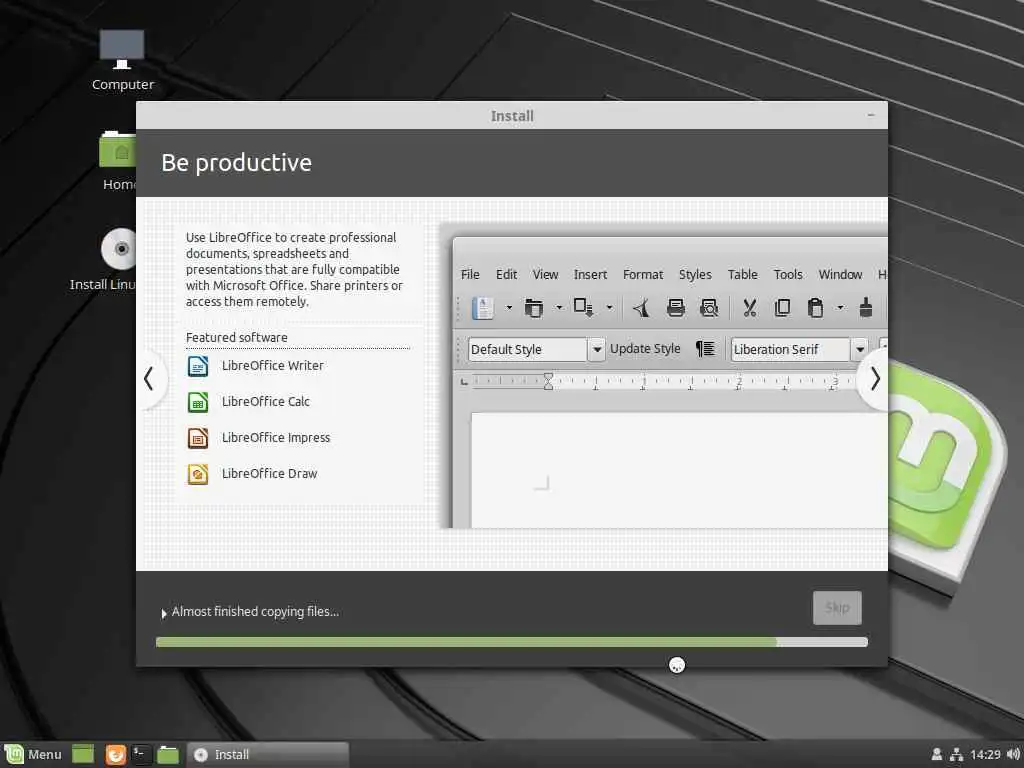Open the Window menu in the Writer preview
Viewport: 1024px width, 768px height.
point(840,274)
